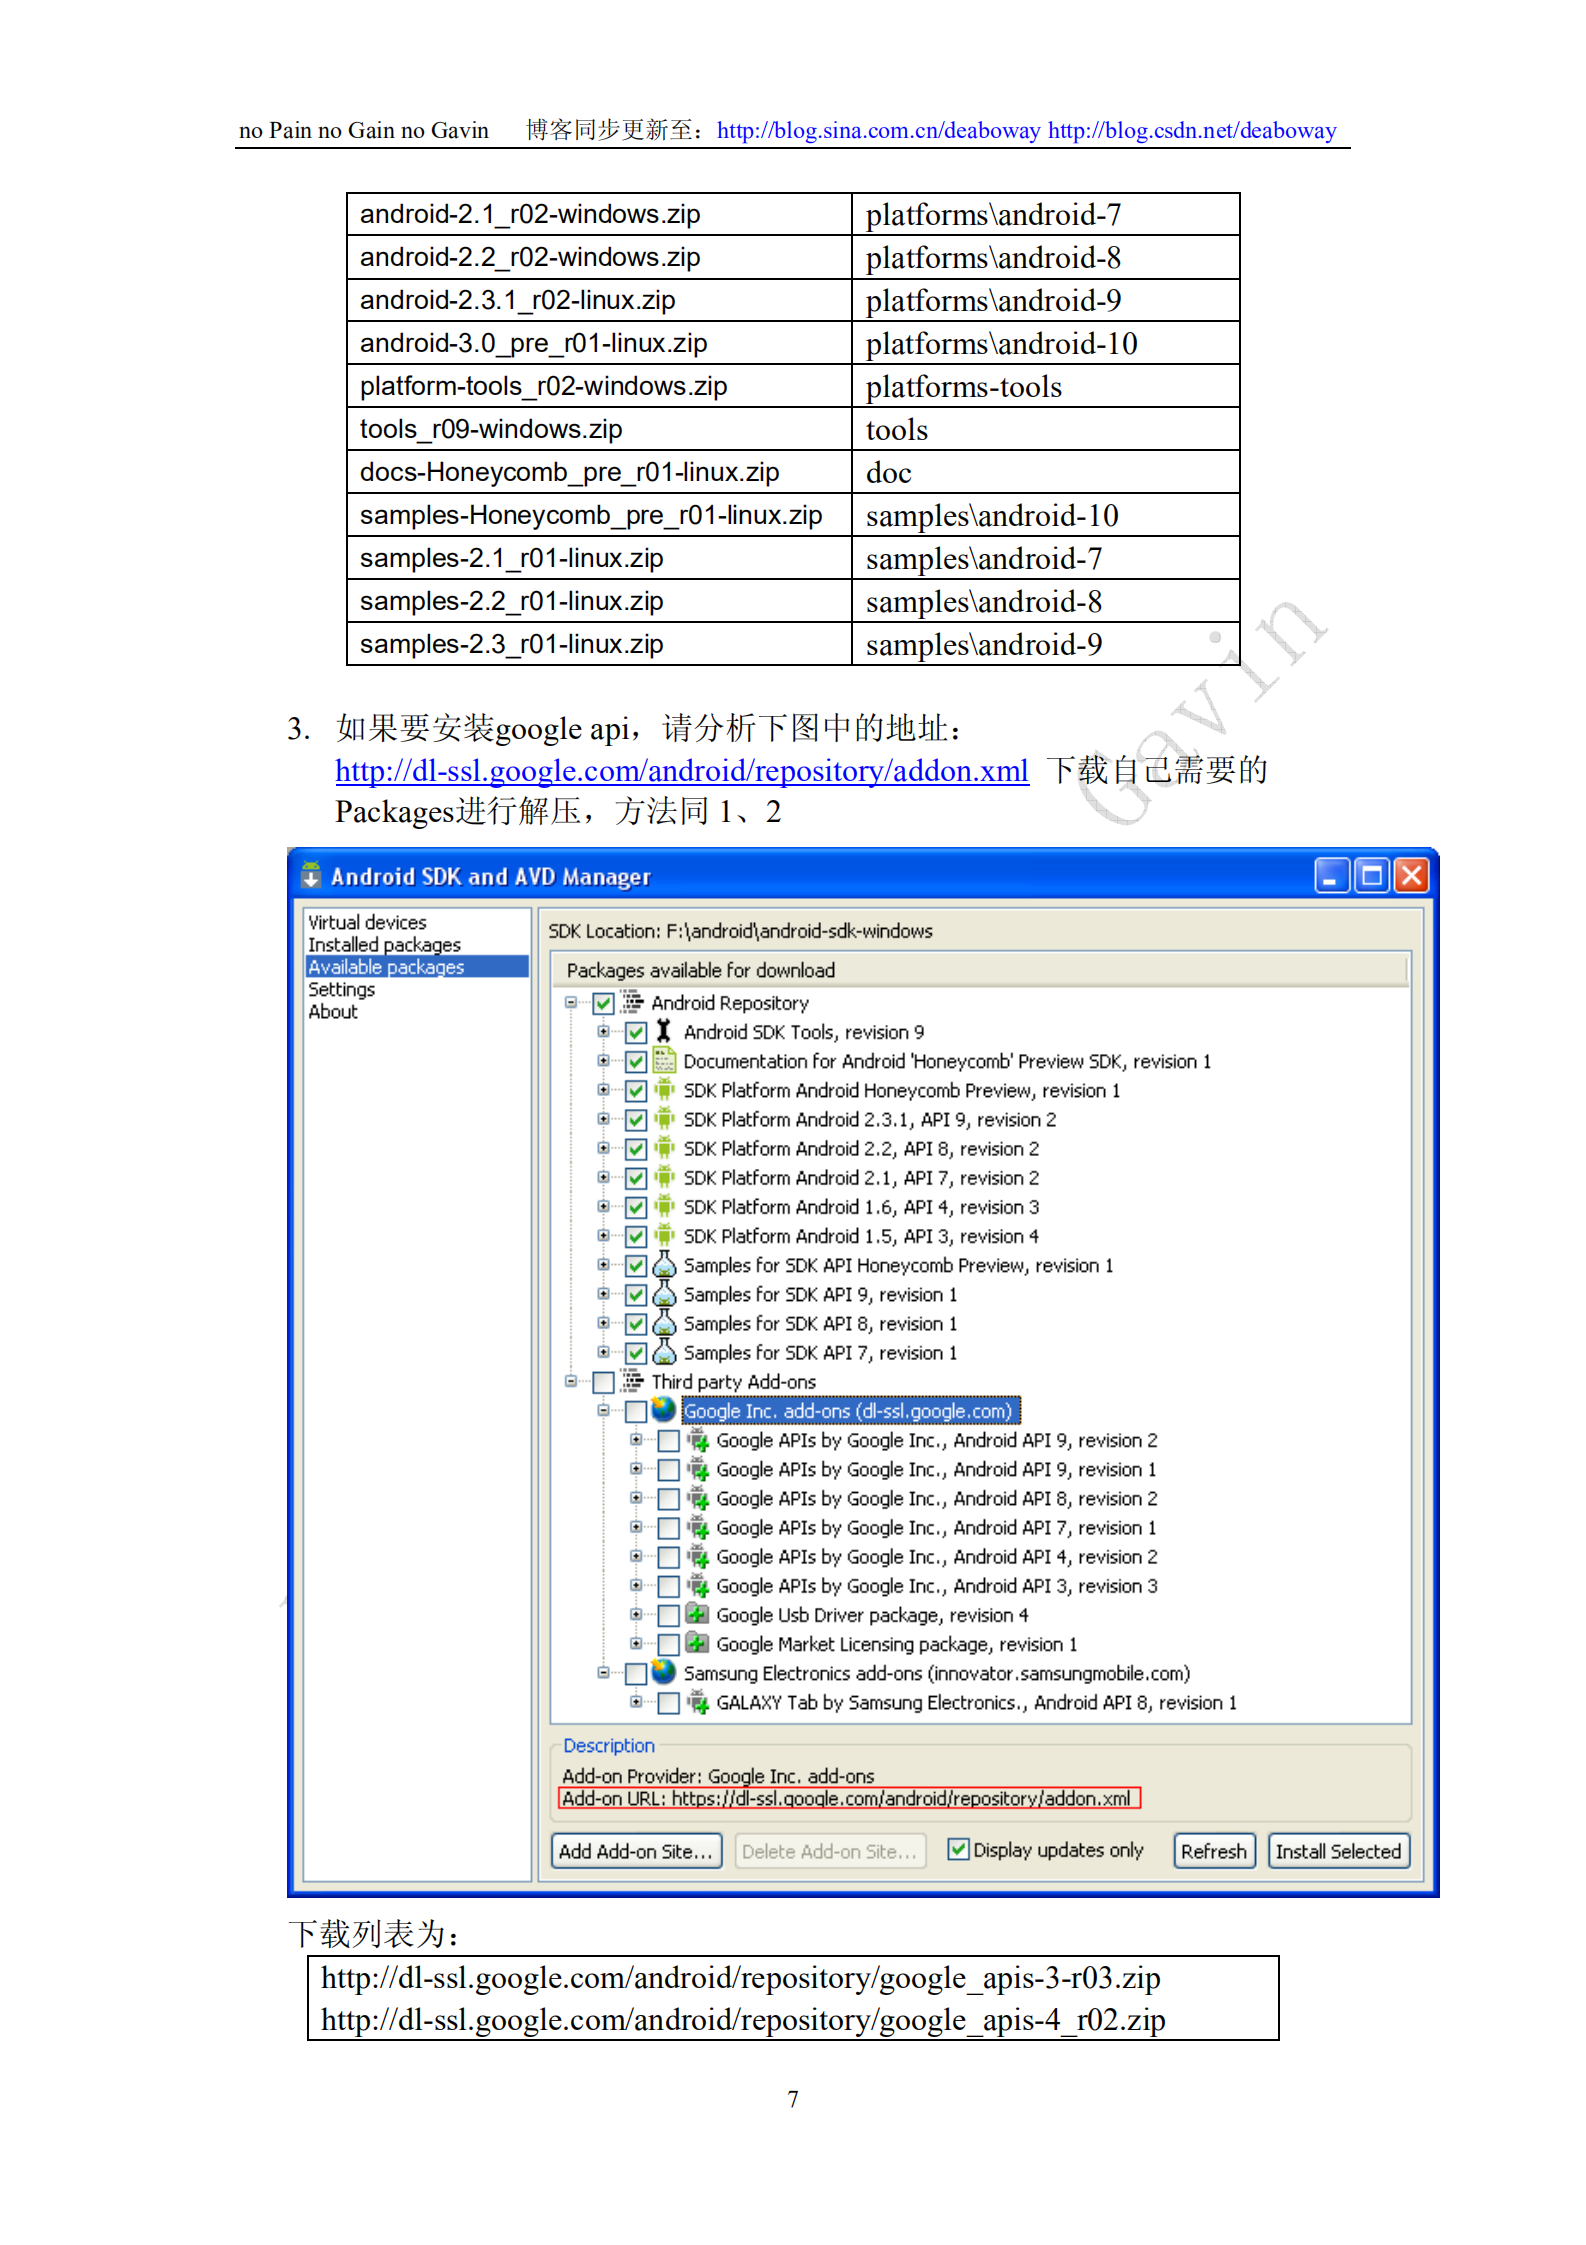Click the Google APIs API 8 revision 2 add-on icon
The image size is (1586, 2245).
(697, 1498)
